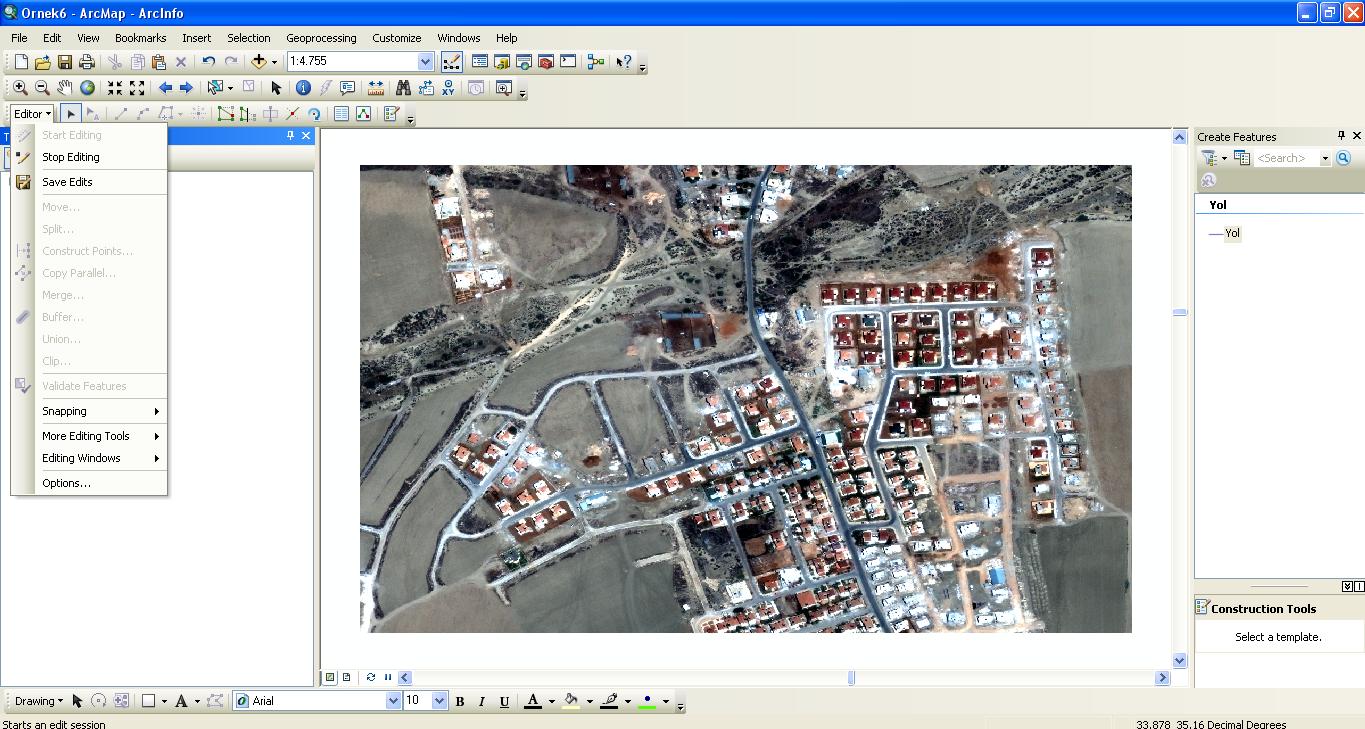The height and width of the screenshot is (729, 1365).
Task: Open Organize Templates in Create Features
Action: point(1241,158)
